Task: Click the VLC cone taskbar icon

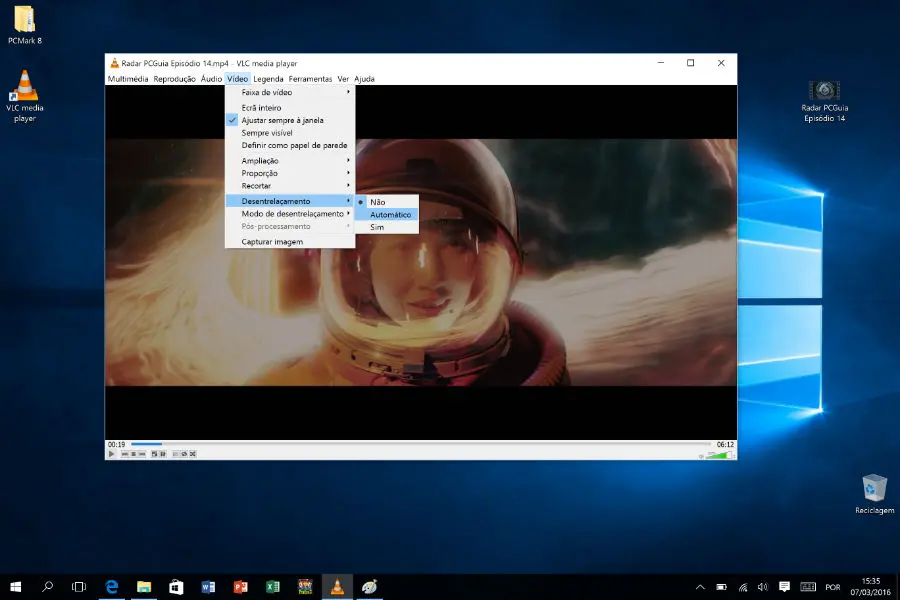Action: [337, 587]
